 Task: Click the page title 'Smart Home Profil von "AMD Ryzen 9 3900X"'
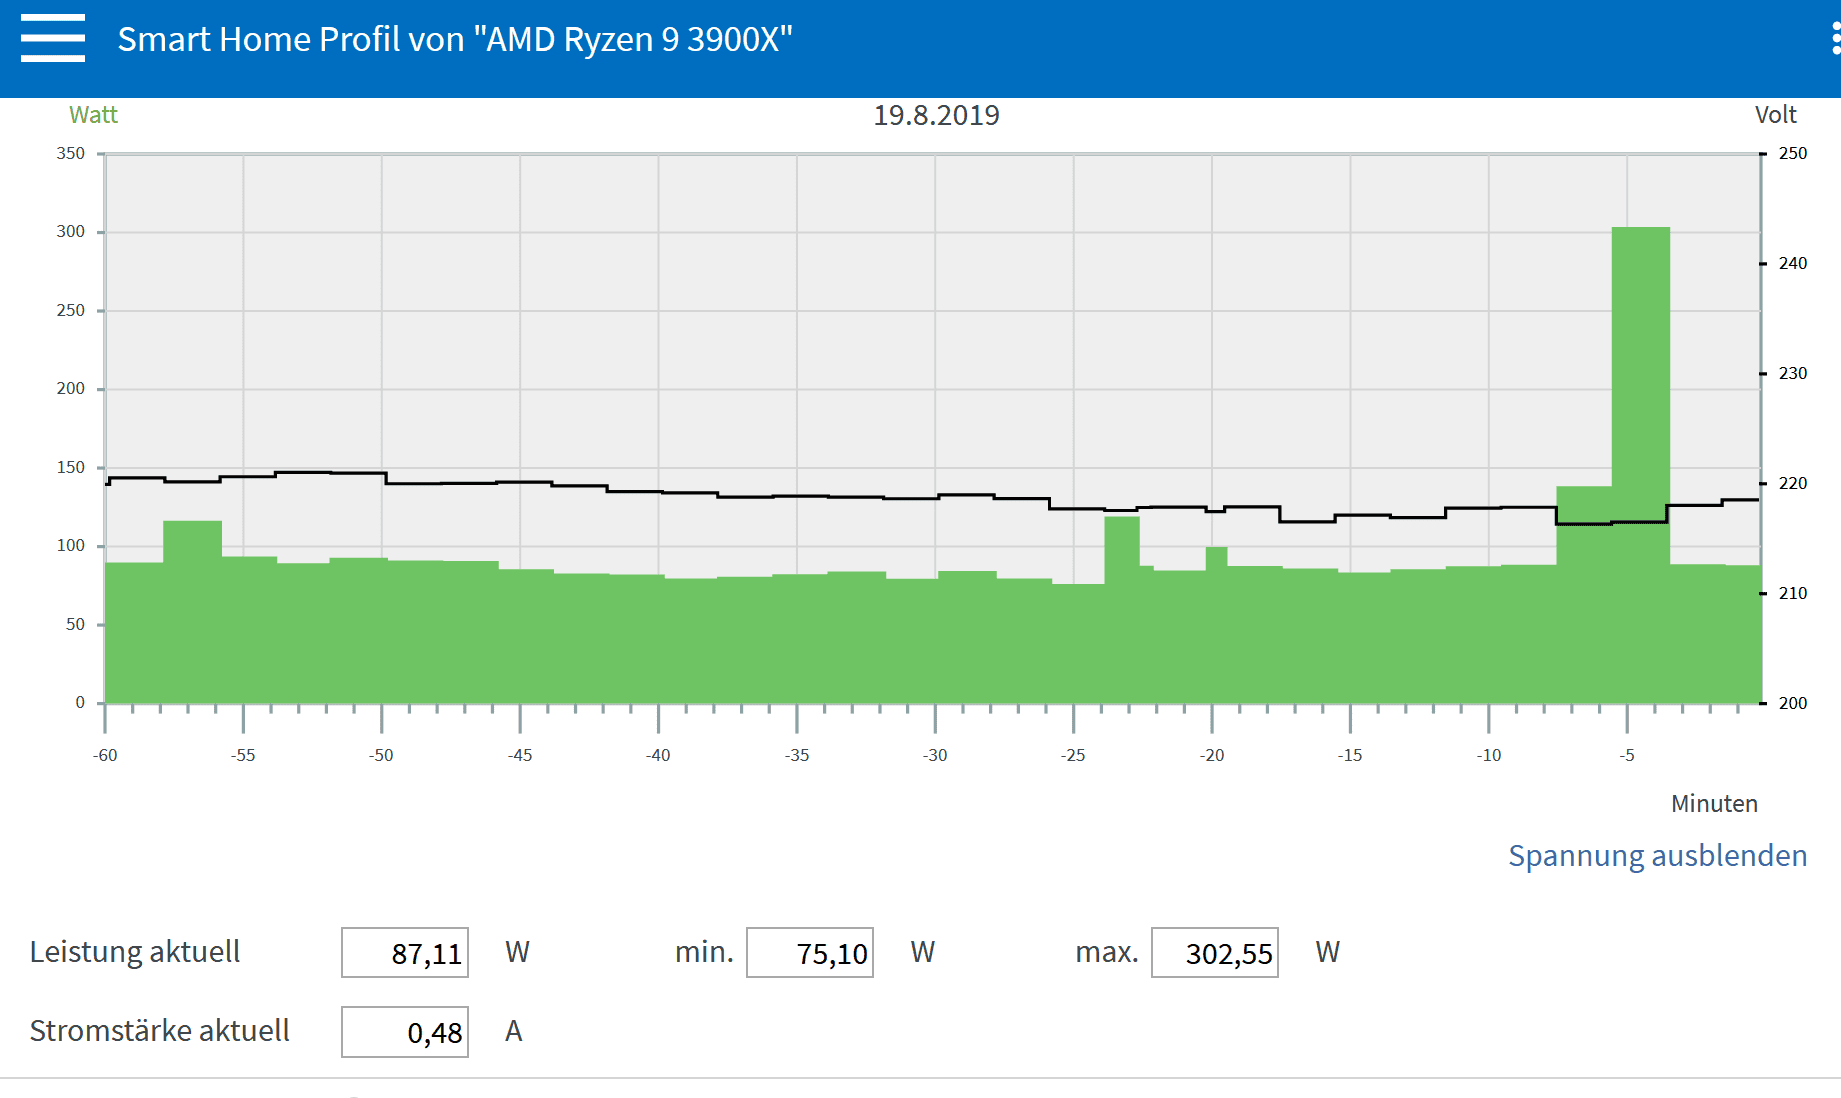(455, 39)
